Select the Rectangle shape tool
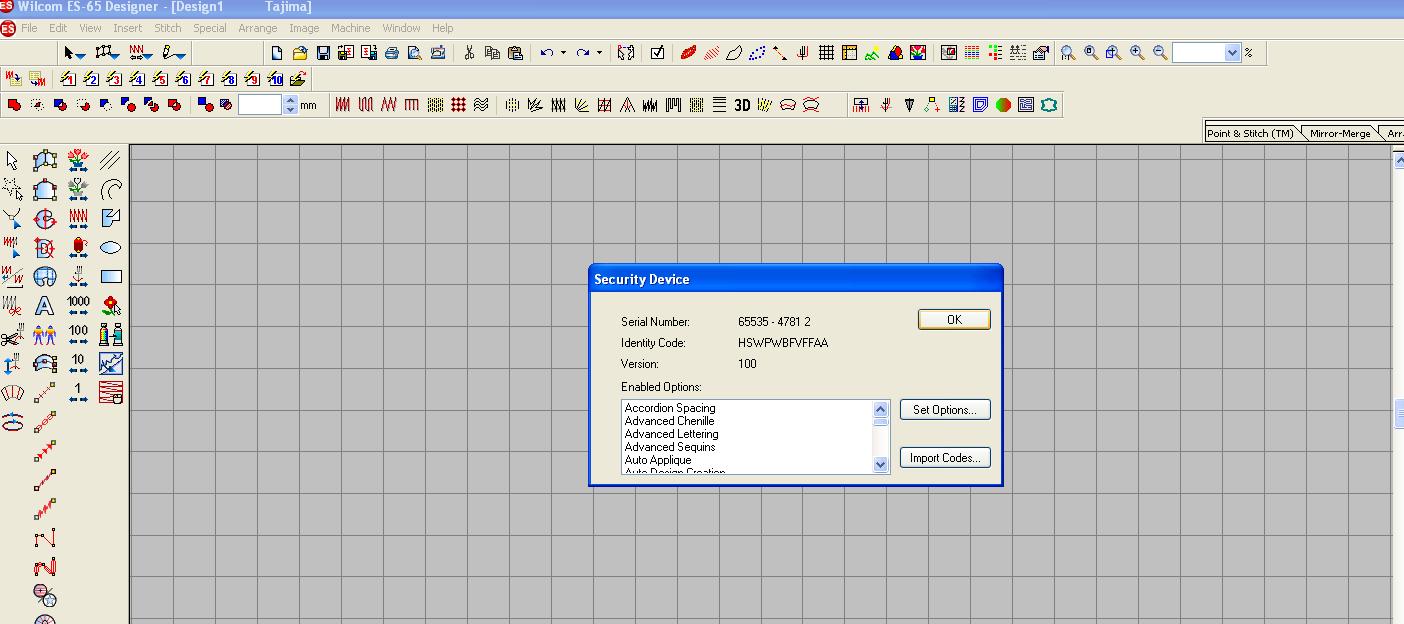 coord(111,277)
